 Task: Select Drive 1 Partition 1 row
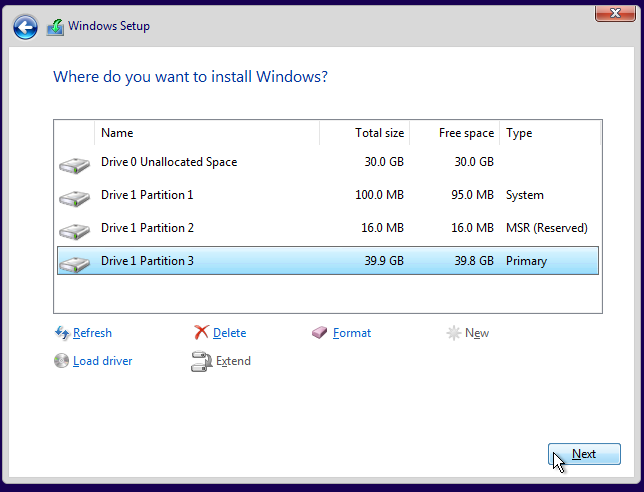[x=328, y=195]
